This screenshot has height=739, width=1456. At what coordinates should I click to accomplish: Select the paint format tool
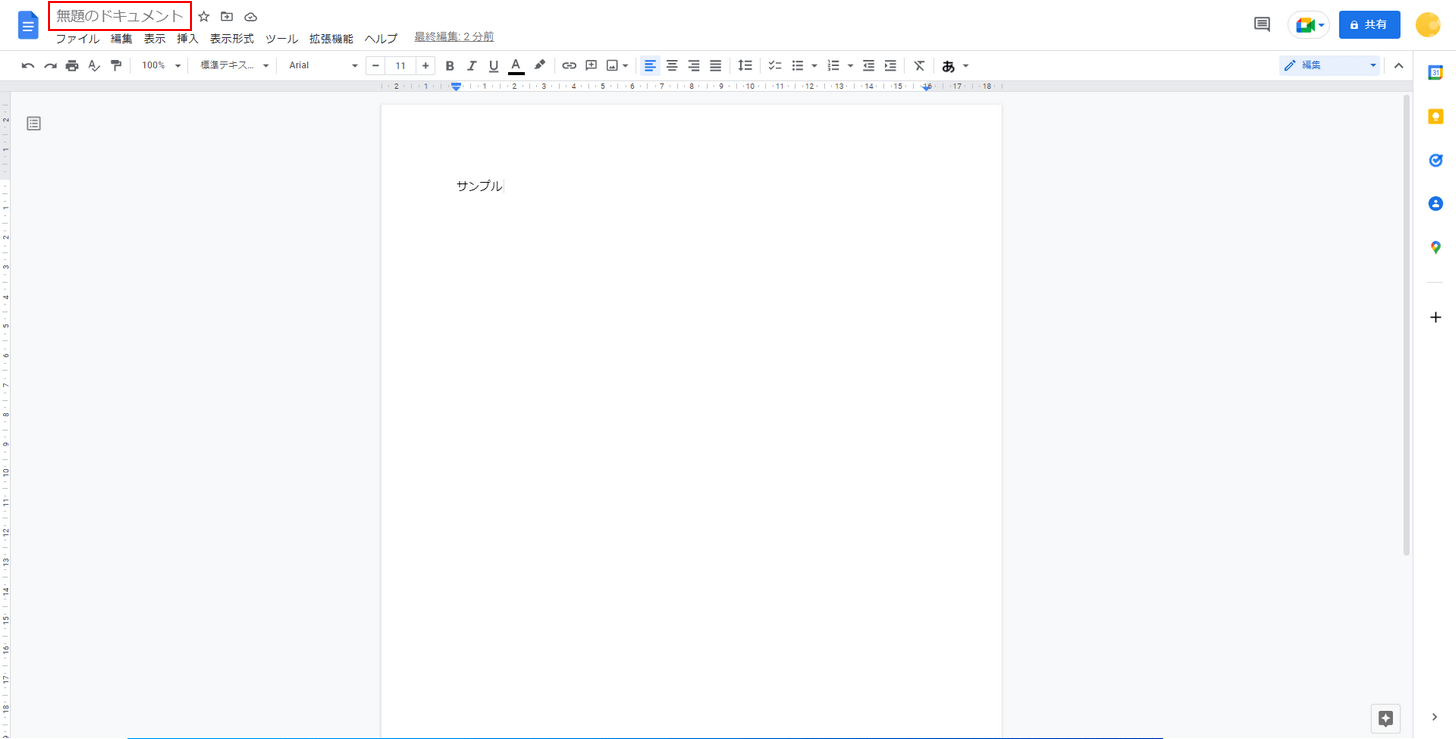pos(116,66)
